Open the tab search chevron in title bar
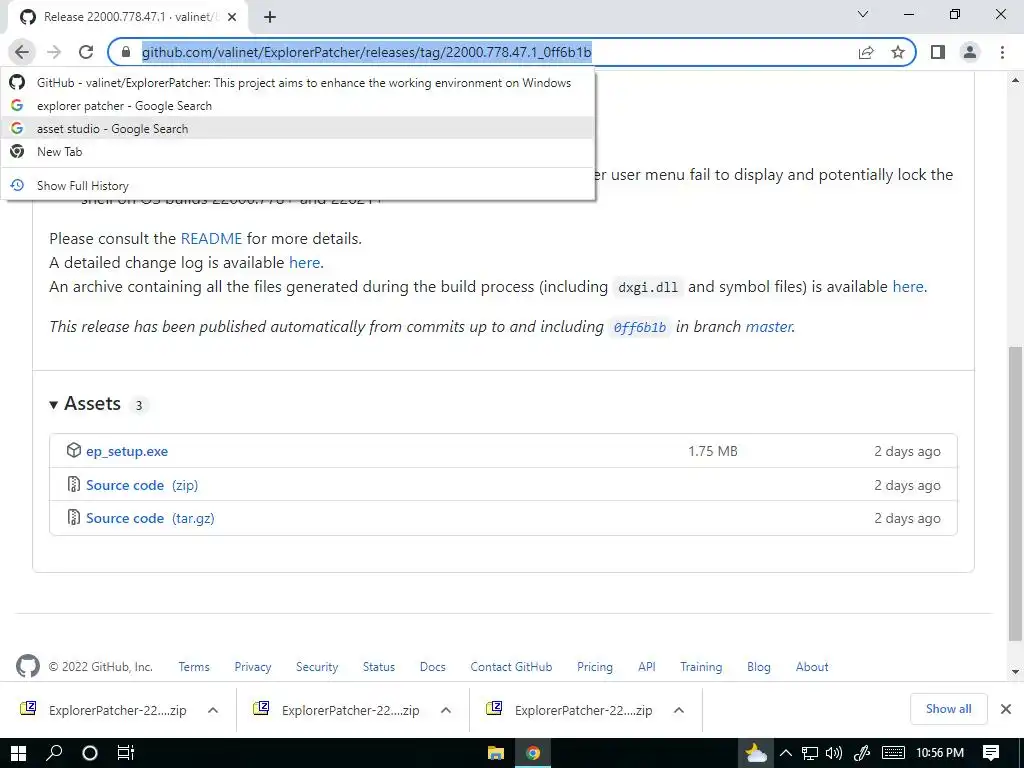Screen dimensions: 1024x768 [x=863, y=14]
